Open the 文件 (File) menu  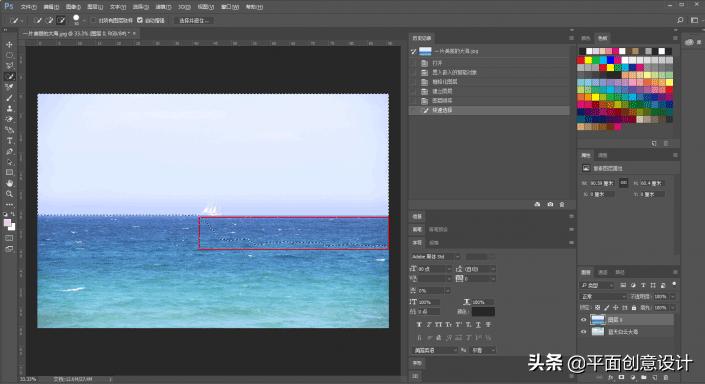click(29, 7)
